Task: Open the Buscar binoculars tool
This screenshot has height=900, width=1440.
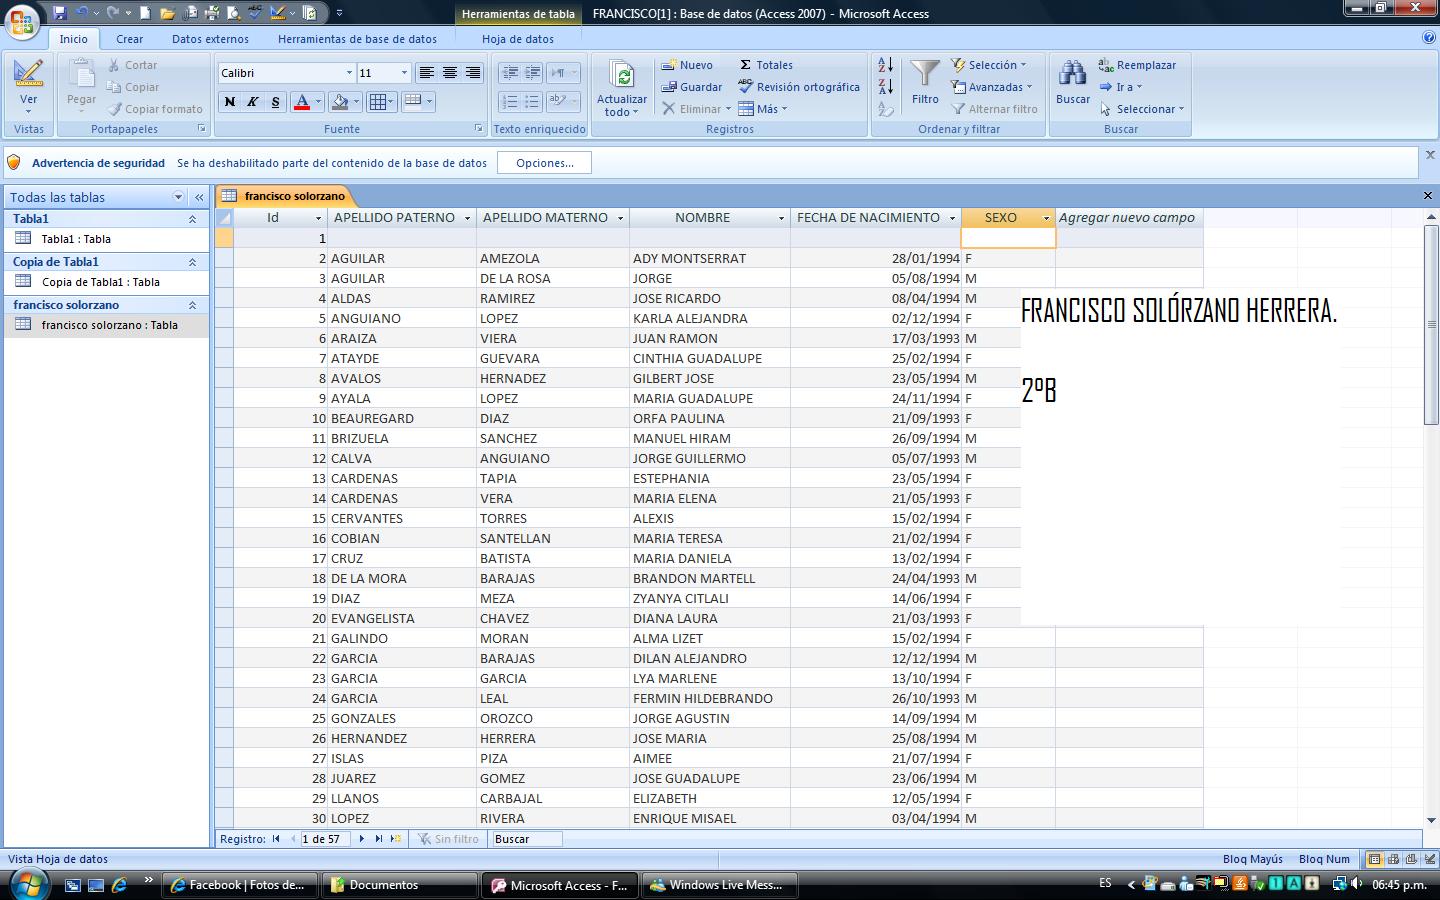Action: tap(1073, 82)
